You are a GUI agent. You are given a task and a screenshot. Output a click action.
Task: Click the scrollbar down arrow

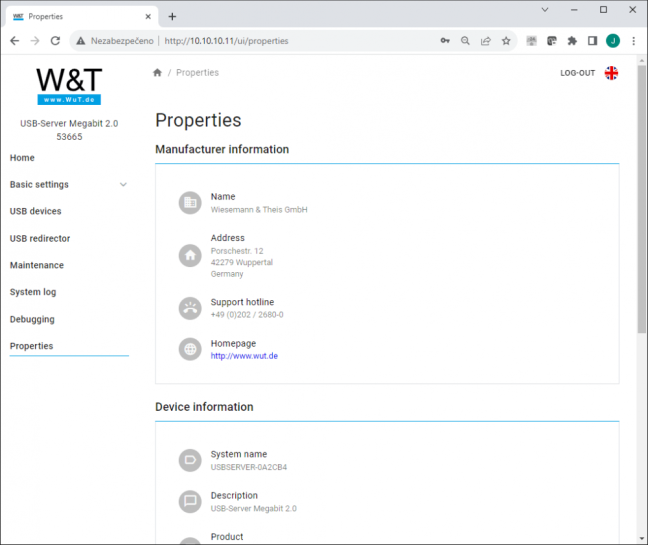point(641,539)
